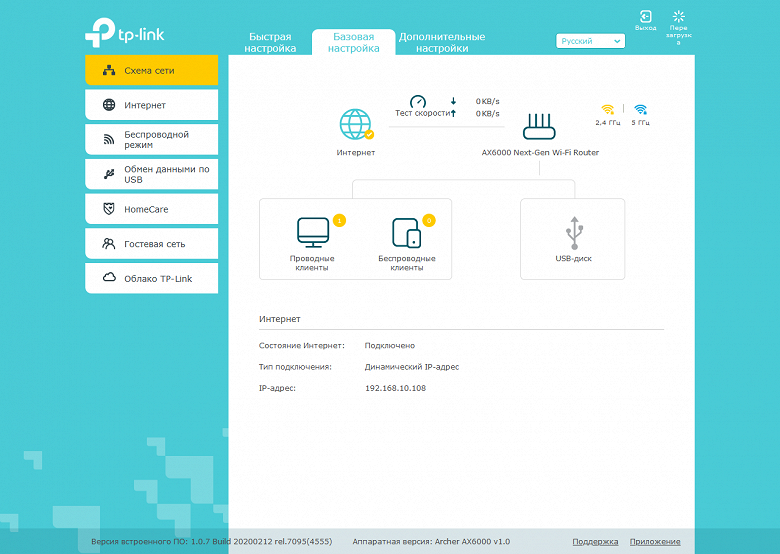Open Облако TP-Link section
Viewport: 780px width, 554px height.
point(152,278)
